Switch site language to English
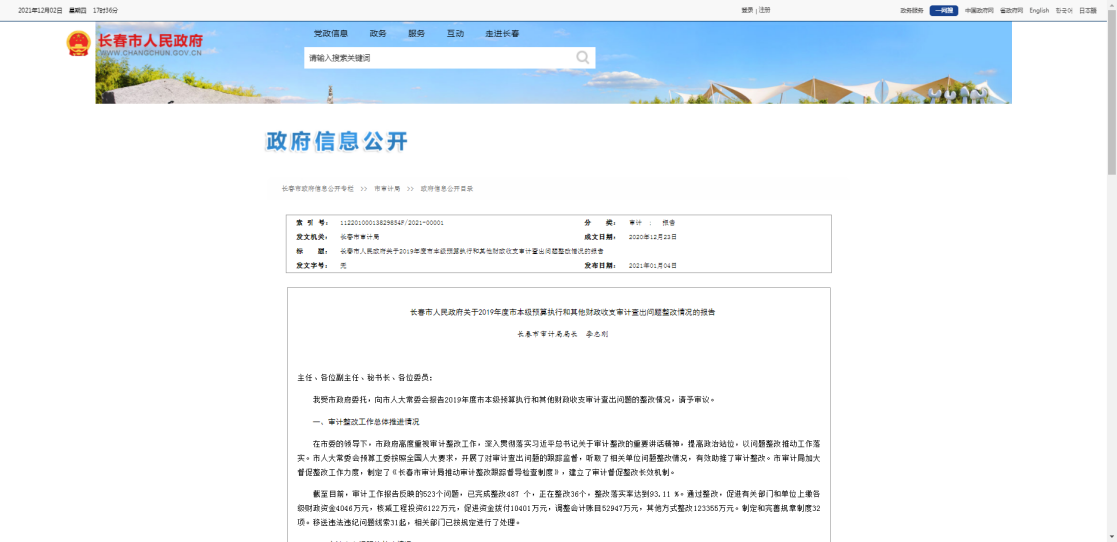This screenshot has height=542, width=1117. [1039, 10]
